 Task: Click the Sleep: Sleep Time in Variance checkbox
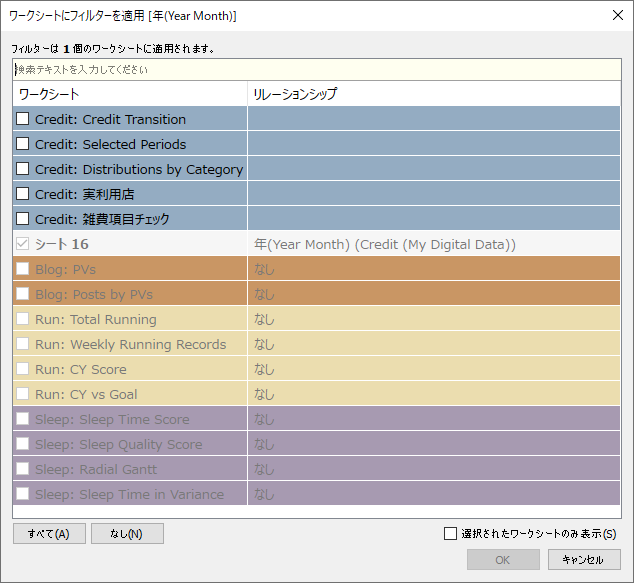point(23,493)
